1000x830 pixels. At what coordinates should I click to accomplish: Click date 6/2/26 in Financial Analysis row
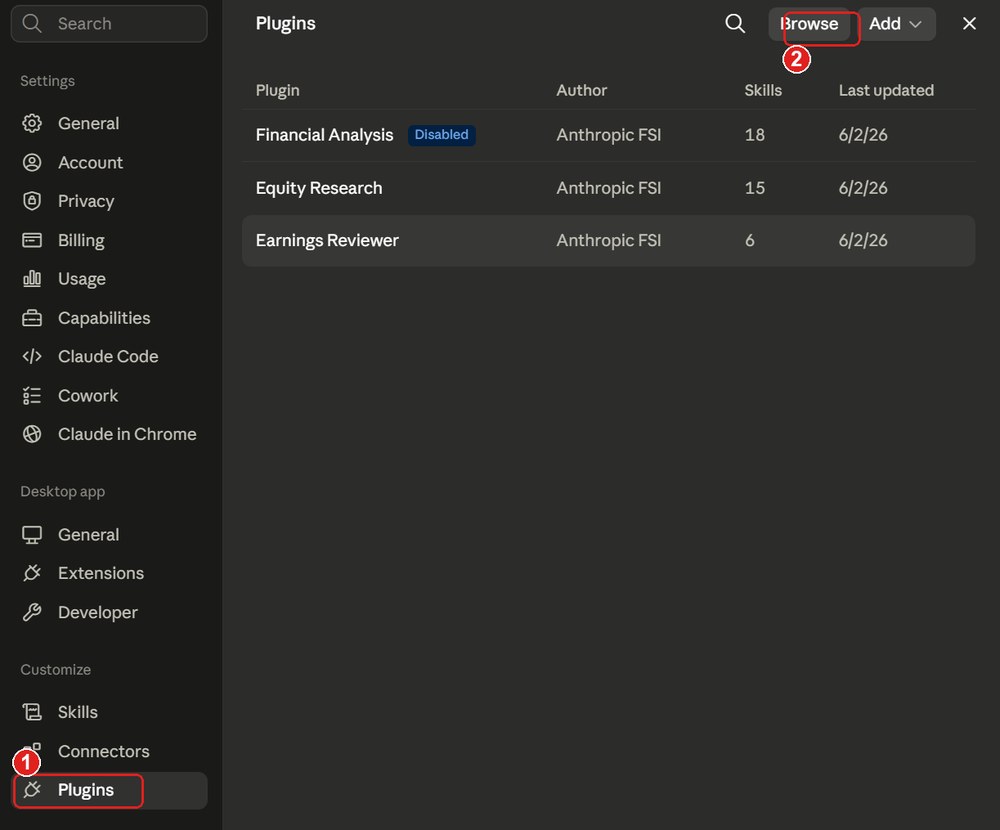[x=863, y=135]
